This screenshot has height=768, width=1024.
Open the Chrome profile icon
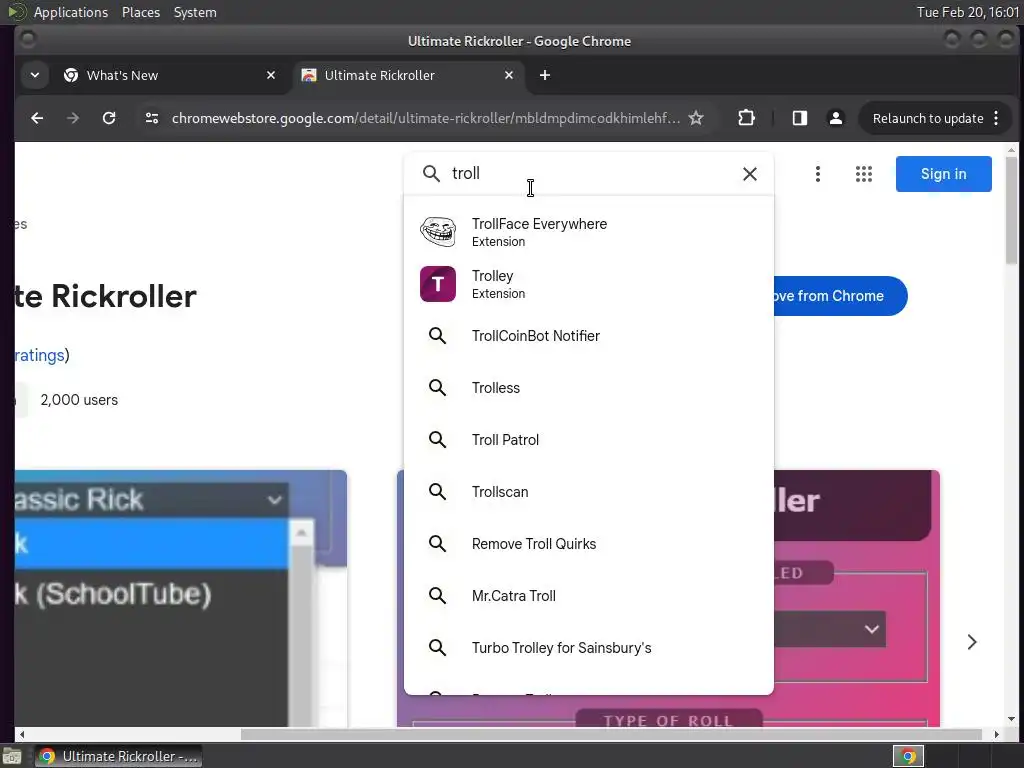tap(835, 118)
